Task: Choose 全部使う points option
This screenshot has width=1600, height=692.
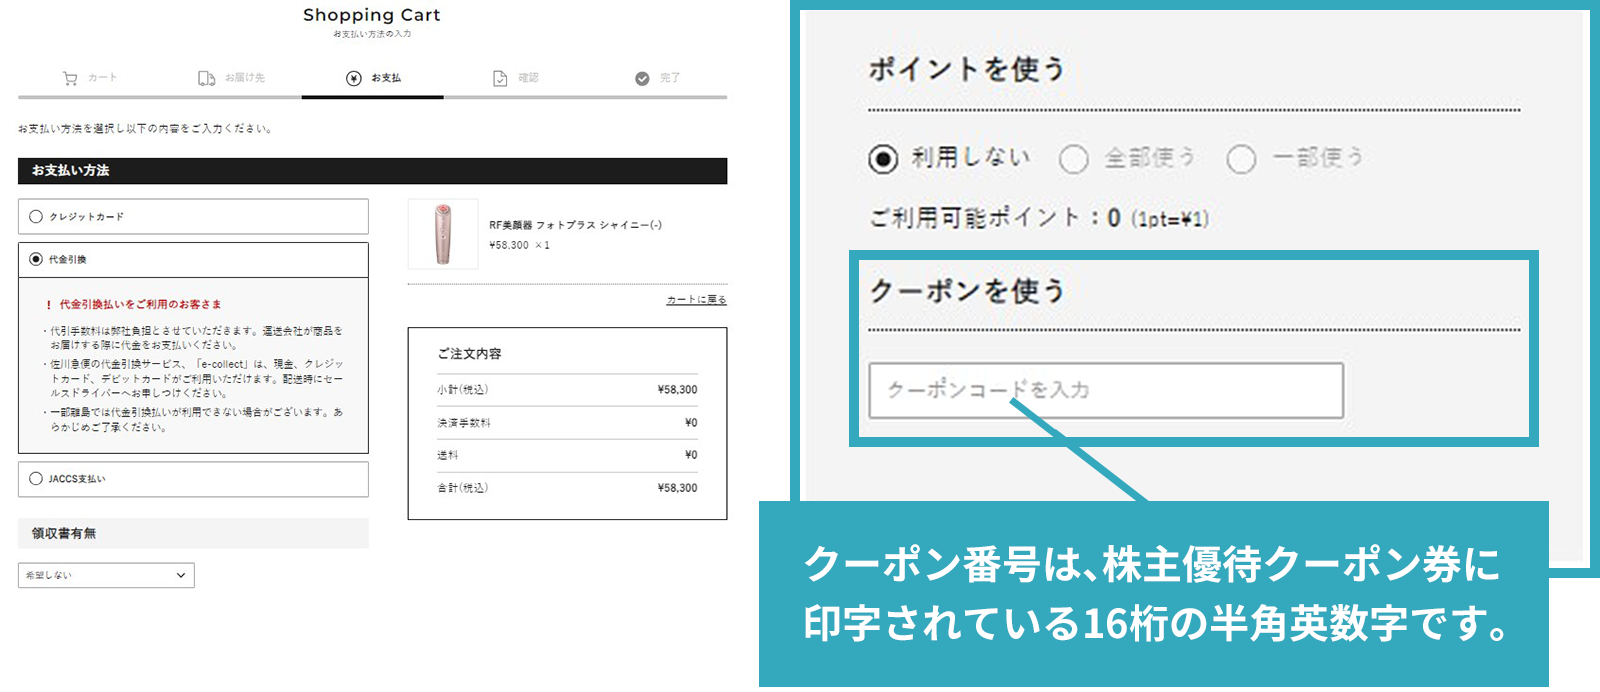Action: point(1074,159)
